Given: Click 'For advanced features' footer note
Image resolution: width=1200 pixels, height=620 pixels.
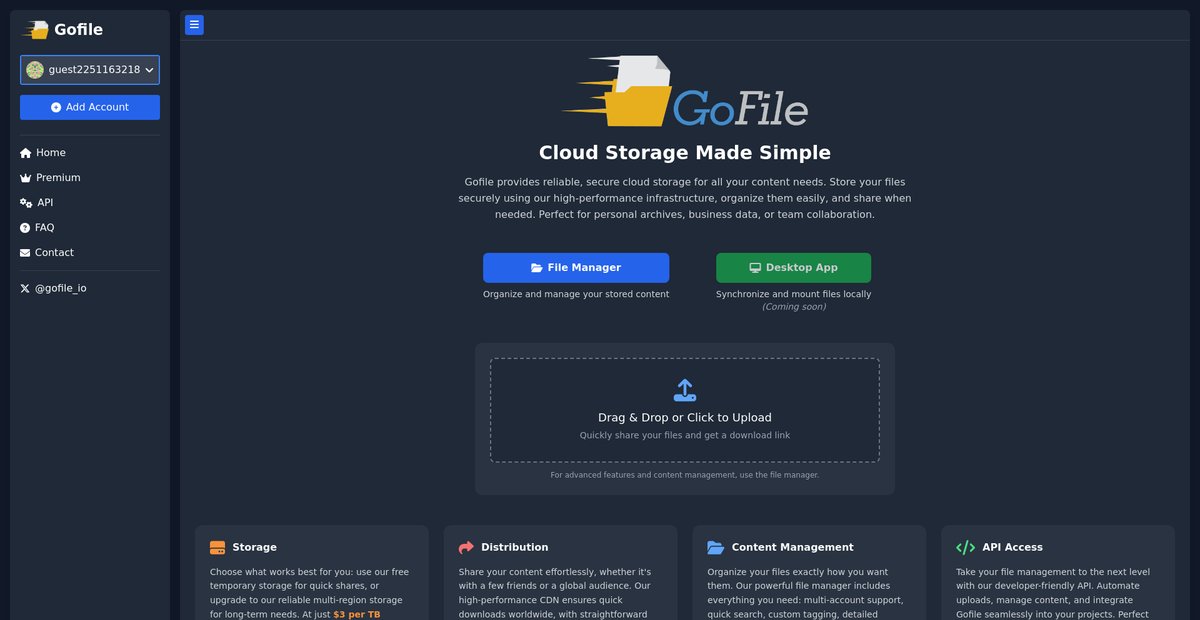Looking at the screenshot, I should [685, 475].
